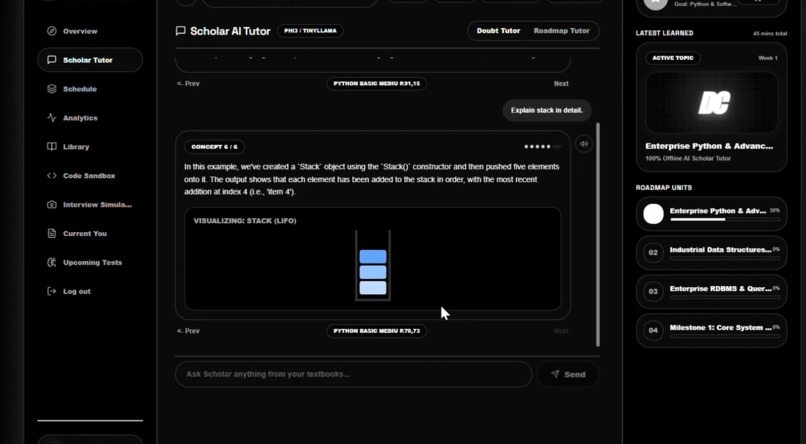
Task: Click the Log out arrow icon
Action: pyautogui.click(x=51, y=291)
